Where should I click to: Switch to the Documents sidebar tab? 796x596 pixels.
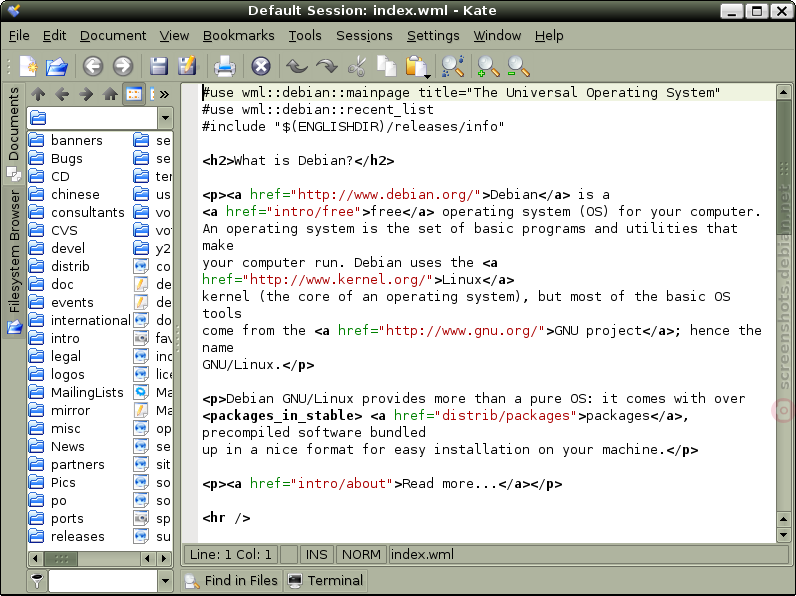click(x=14, y=134)
